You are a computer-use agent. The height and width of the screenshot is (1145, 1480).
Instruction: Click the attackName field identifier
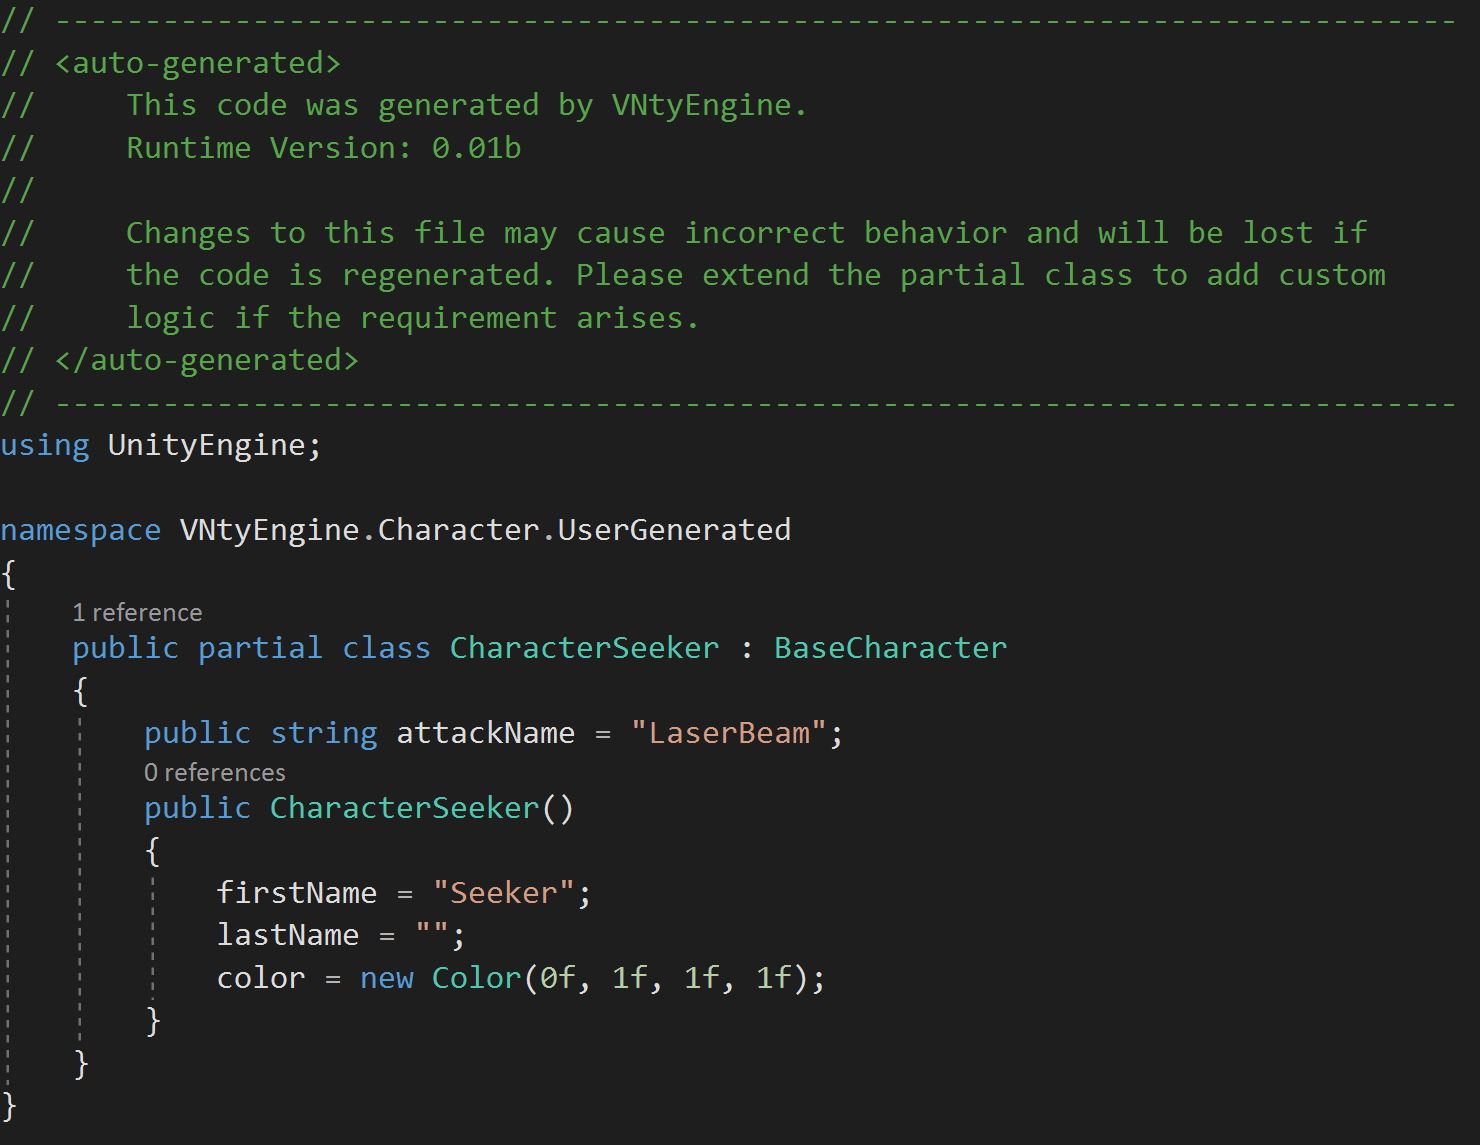pos(485,733)
